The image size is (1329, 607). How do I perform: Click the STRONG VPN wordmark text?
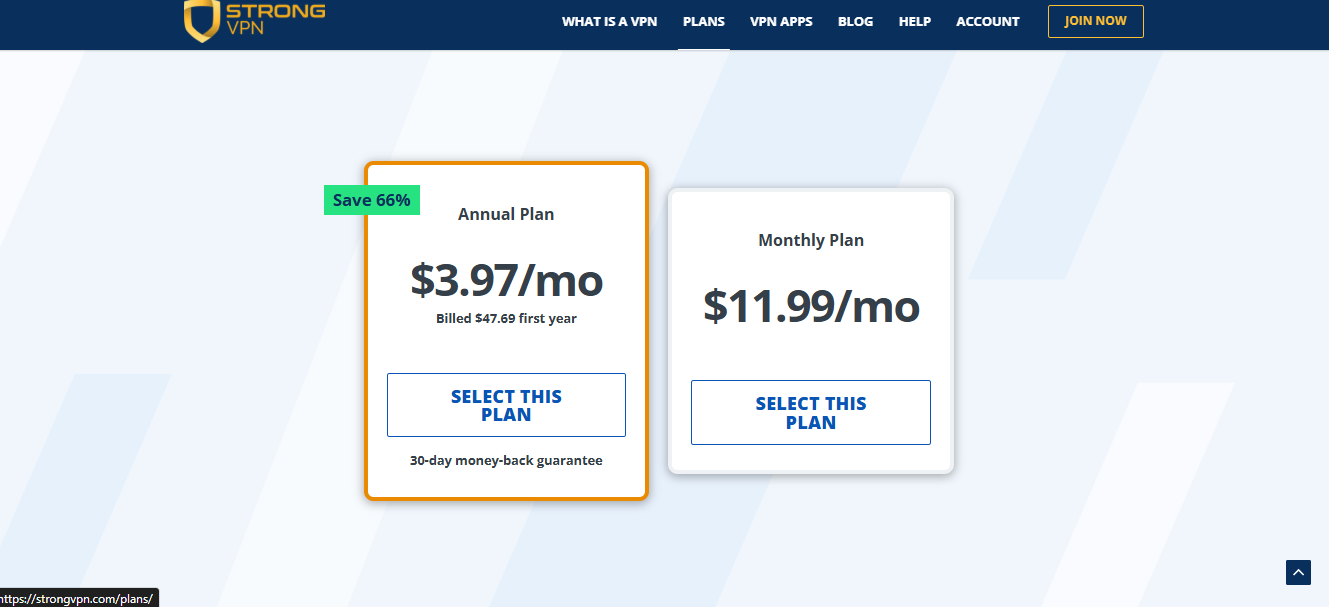pyautogui.click(x=276, y=19)
